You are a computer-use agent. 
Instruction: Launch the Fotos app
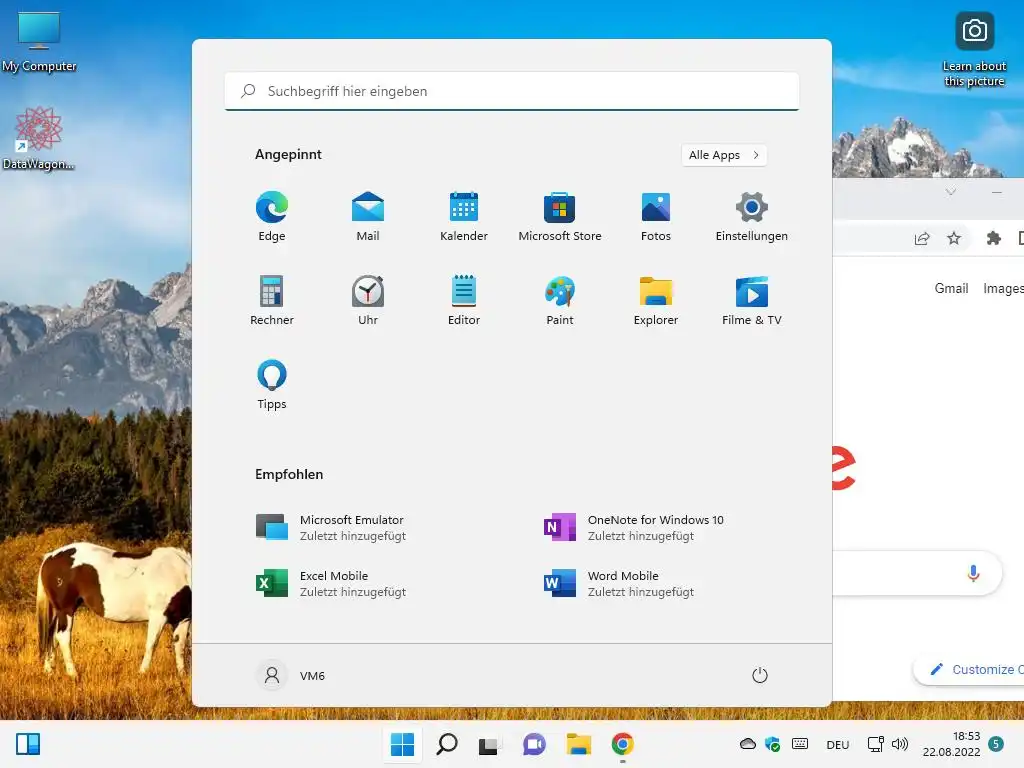[x=656, y=217]
